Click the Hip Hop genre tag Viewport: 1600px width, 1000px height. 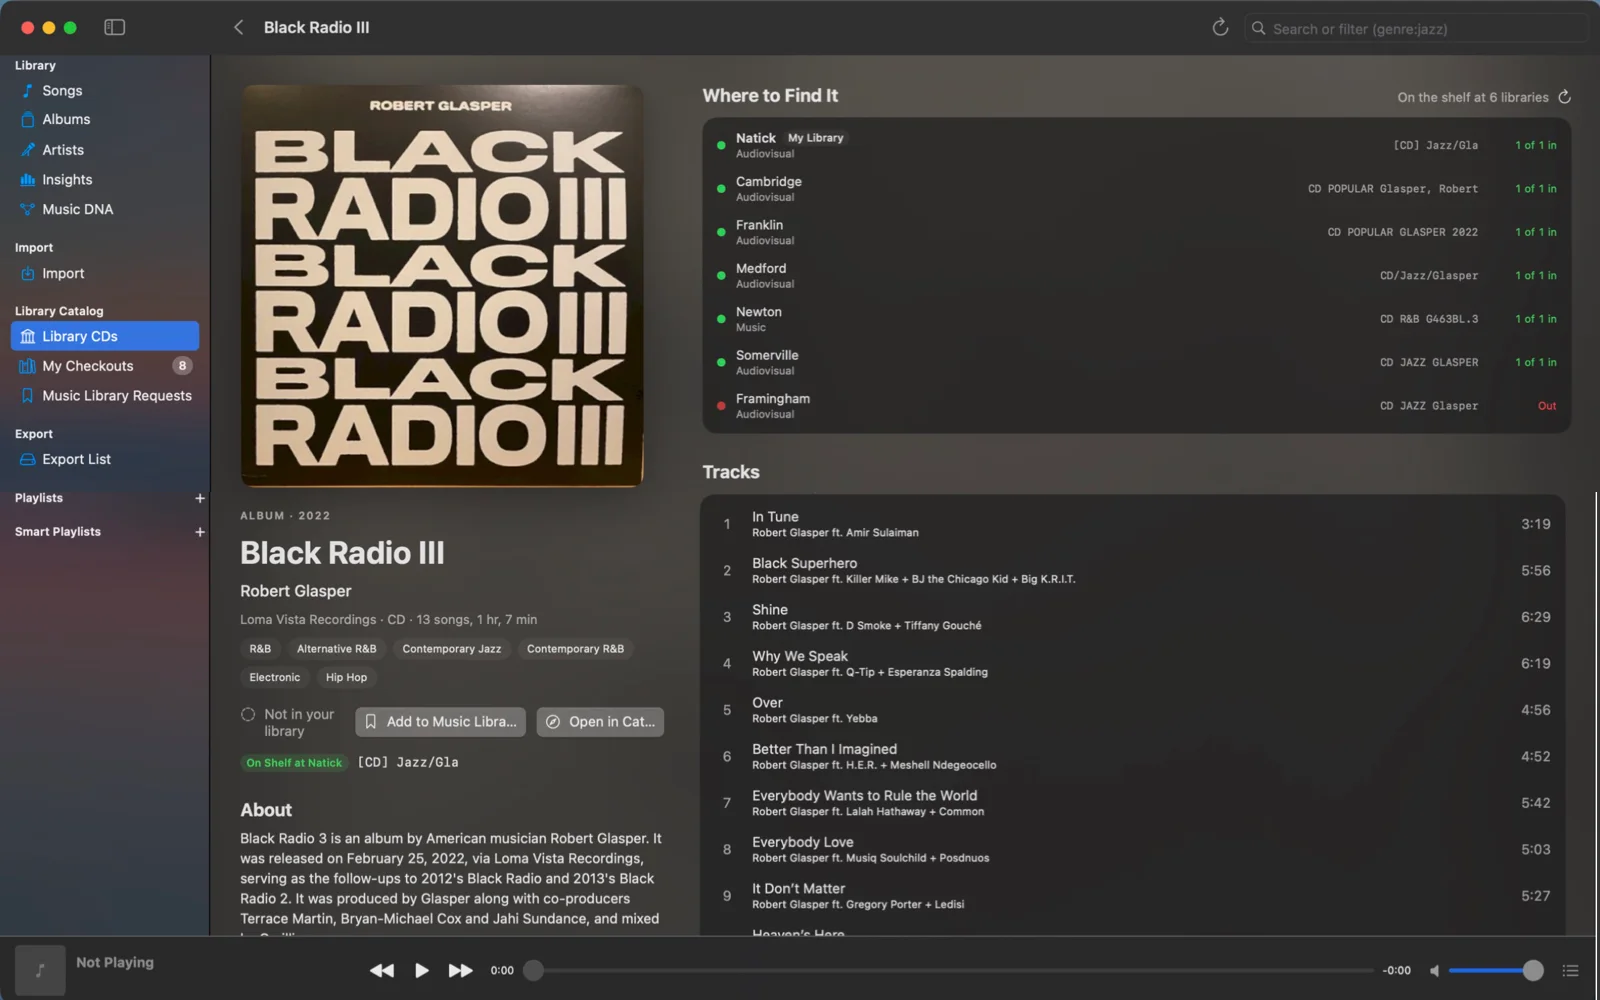point(346,678)
